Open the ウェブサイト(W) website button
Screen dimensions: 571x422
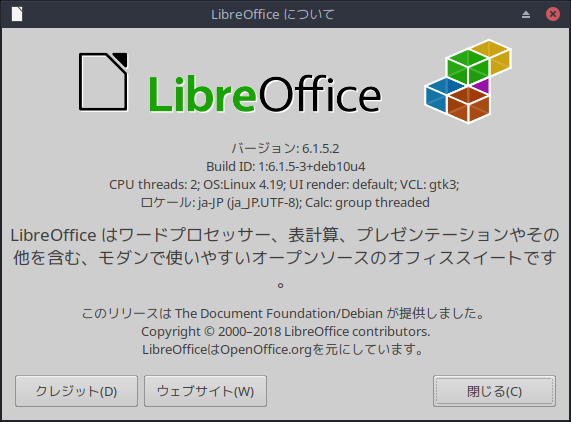[x=205, y=391]
